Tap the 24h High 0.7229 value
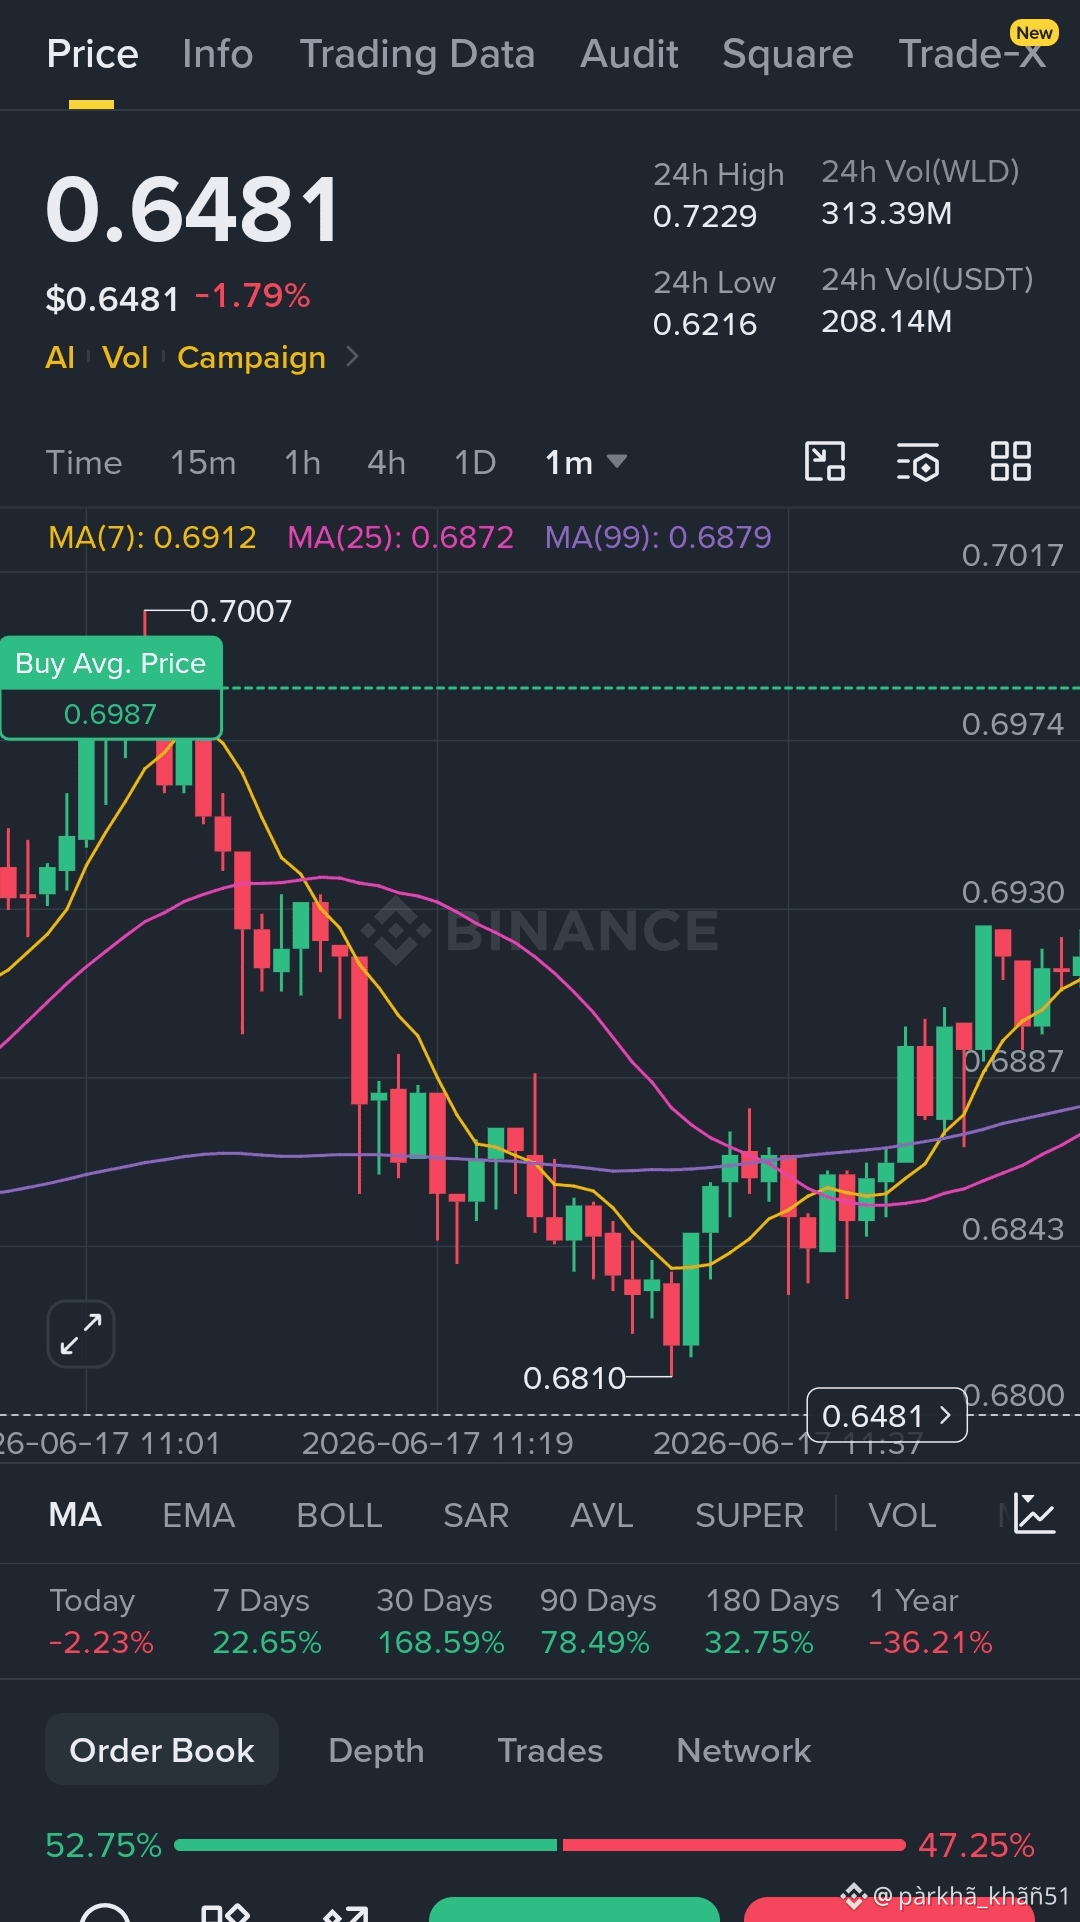The image size is (1080, 1922). tap(704, 216)
